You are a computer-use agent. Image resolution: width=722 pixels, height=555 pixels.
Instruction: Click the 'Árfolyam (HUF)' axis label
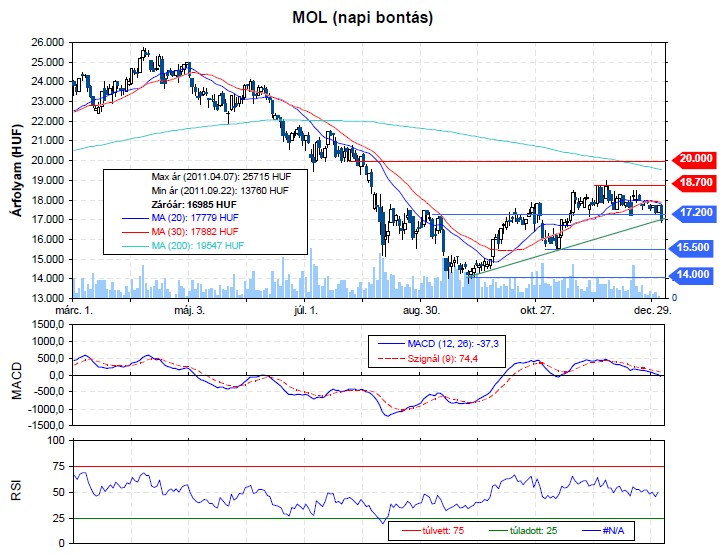click(17, 170)
